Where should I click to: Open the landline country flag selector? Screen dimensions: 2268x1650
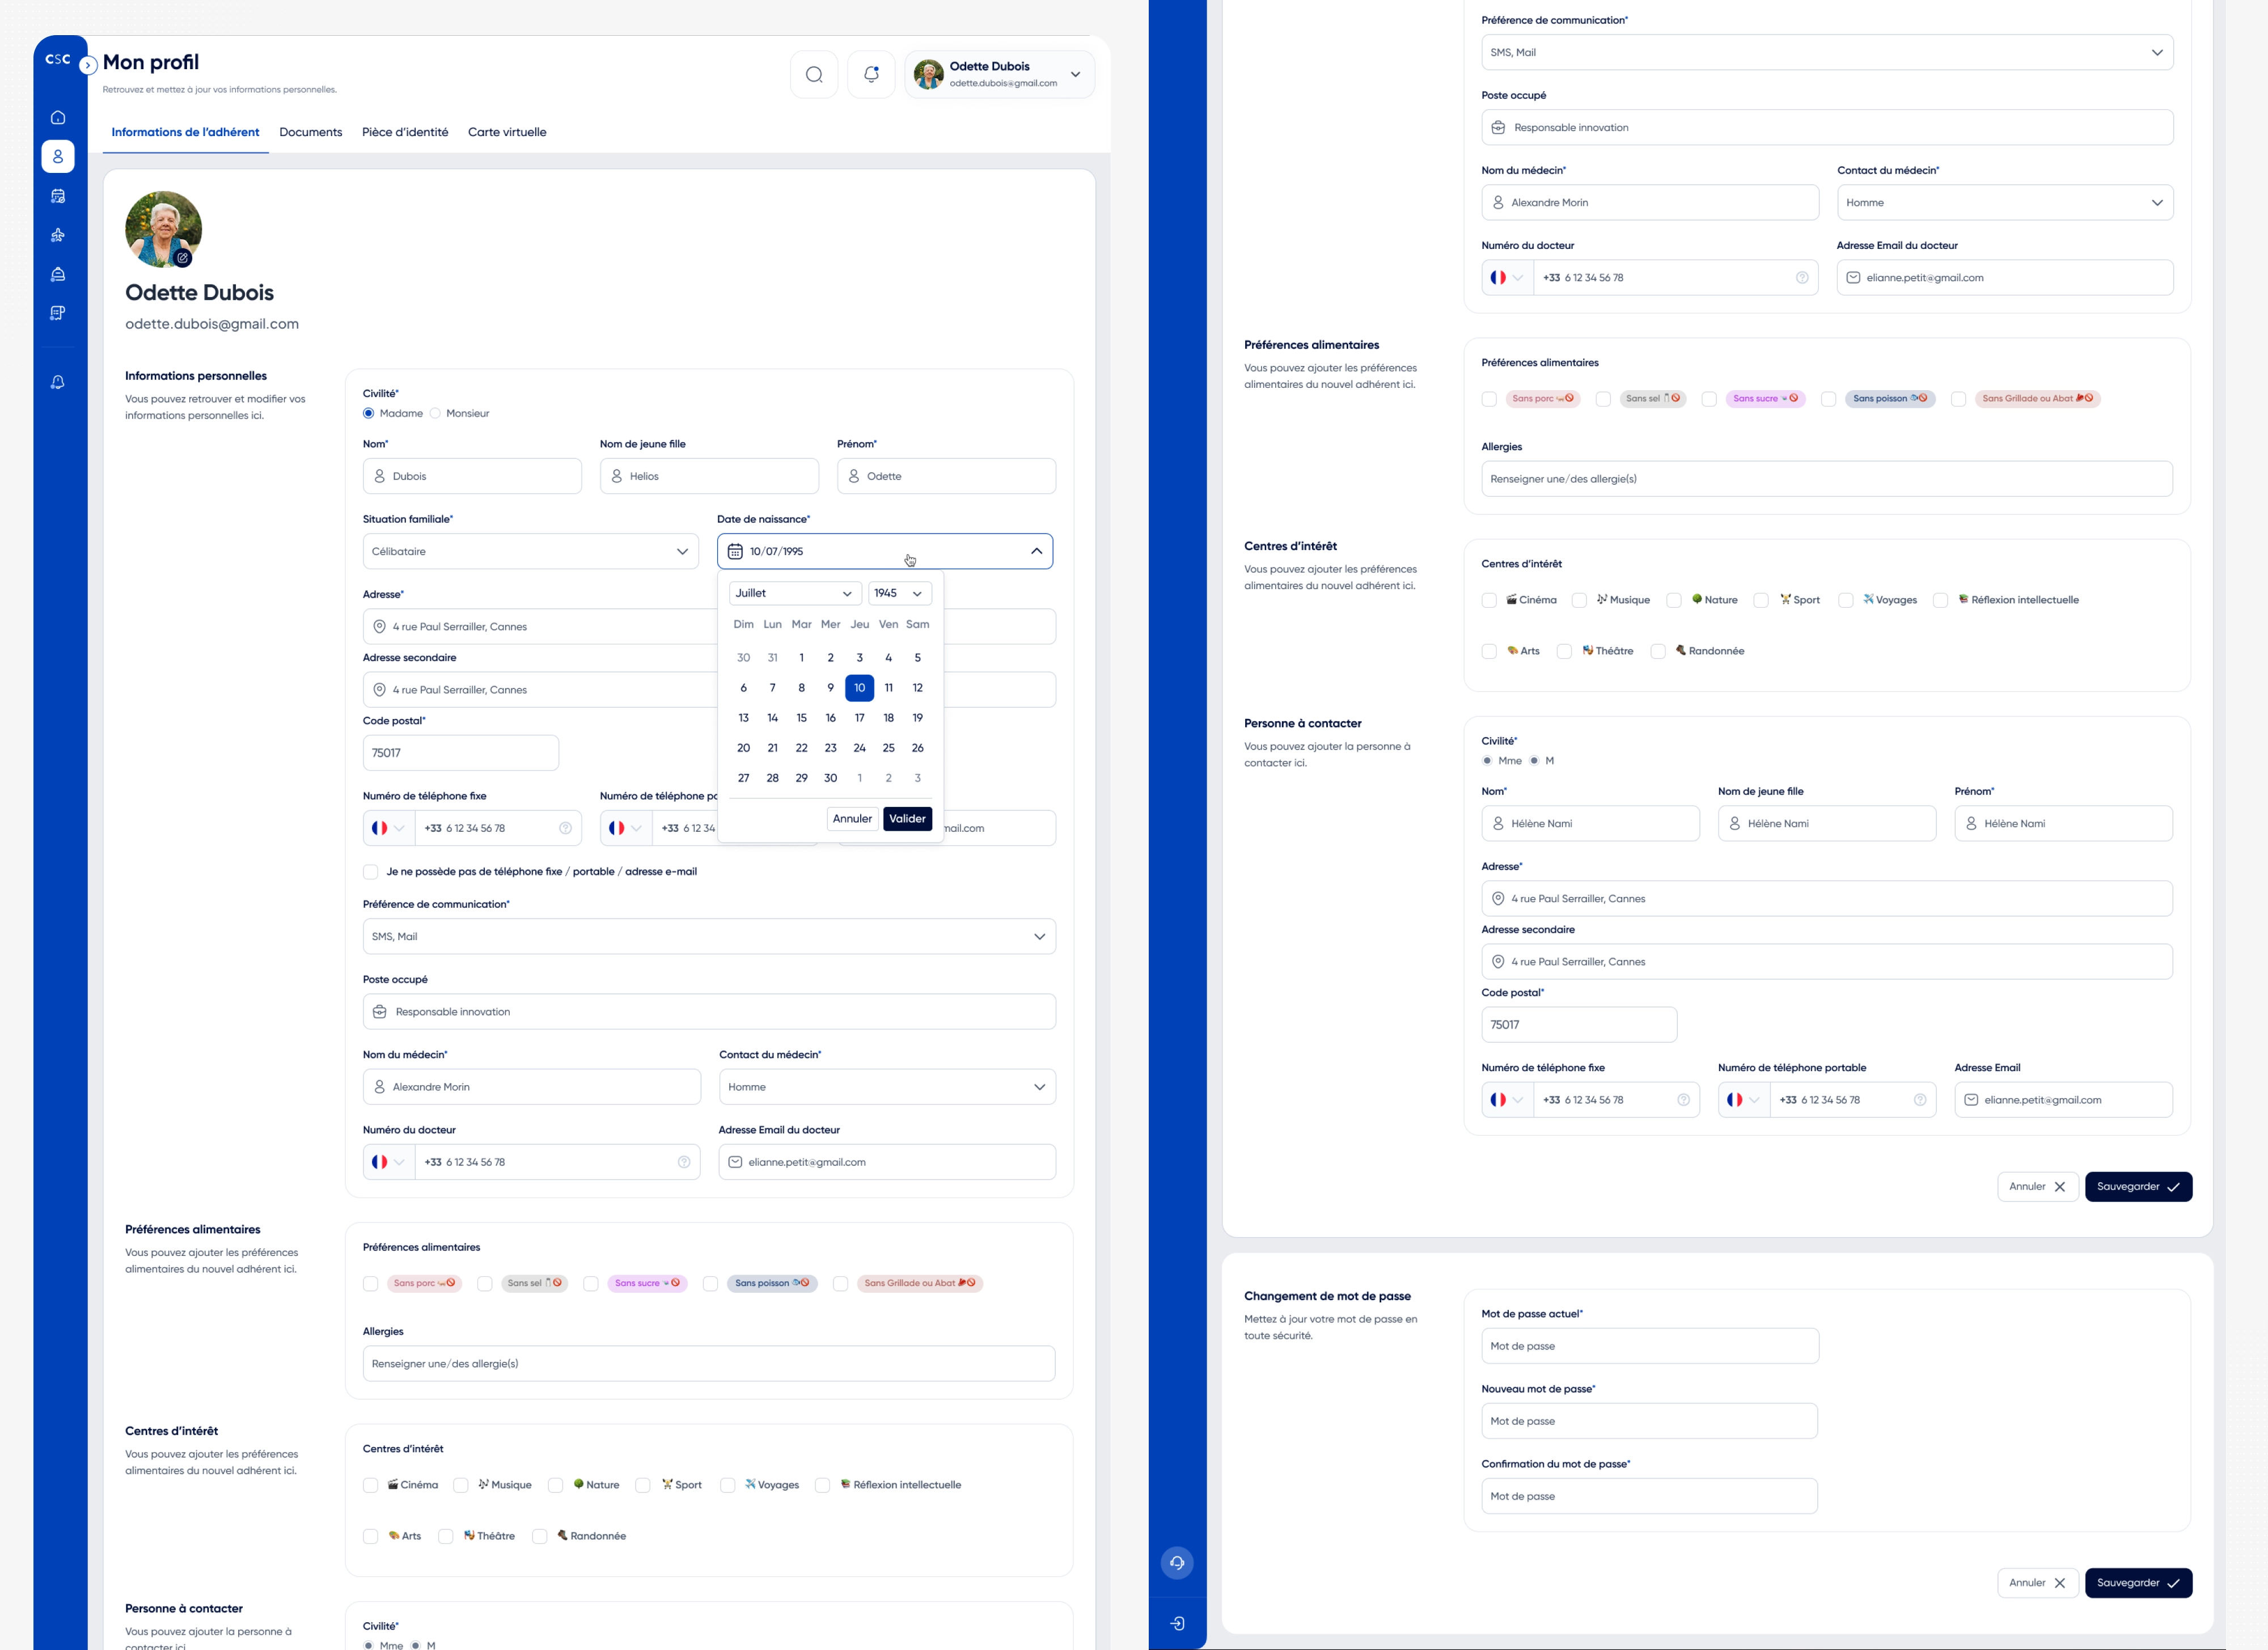pos(388,828)
